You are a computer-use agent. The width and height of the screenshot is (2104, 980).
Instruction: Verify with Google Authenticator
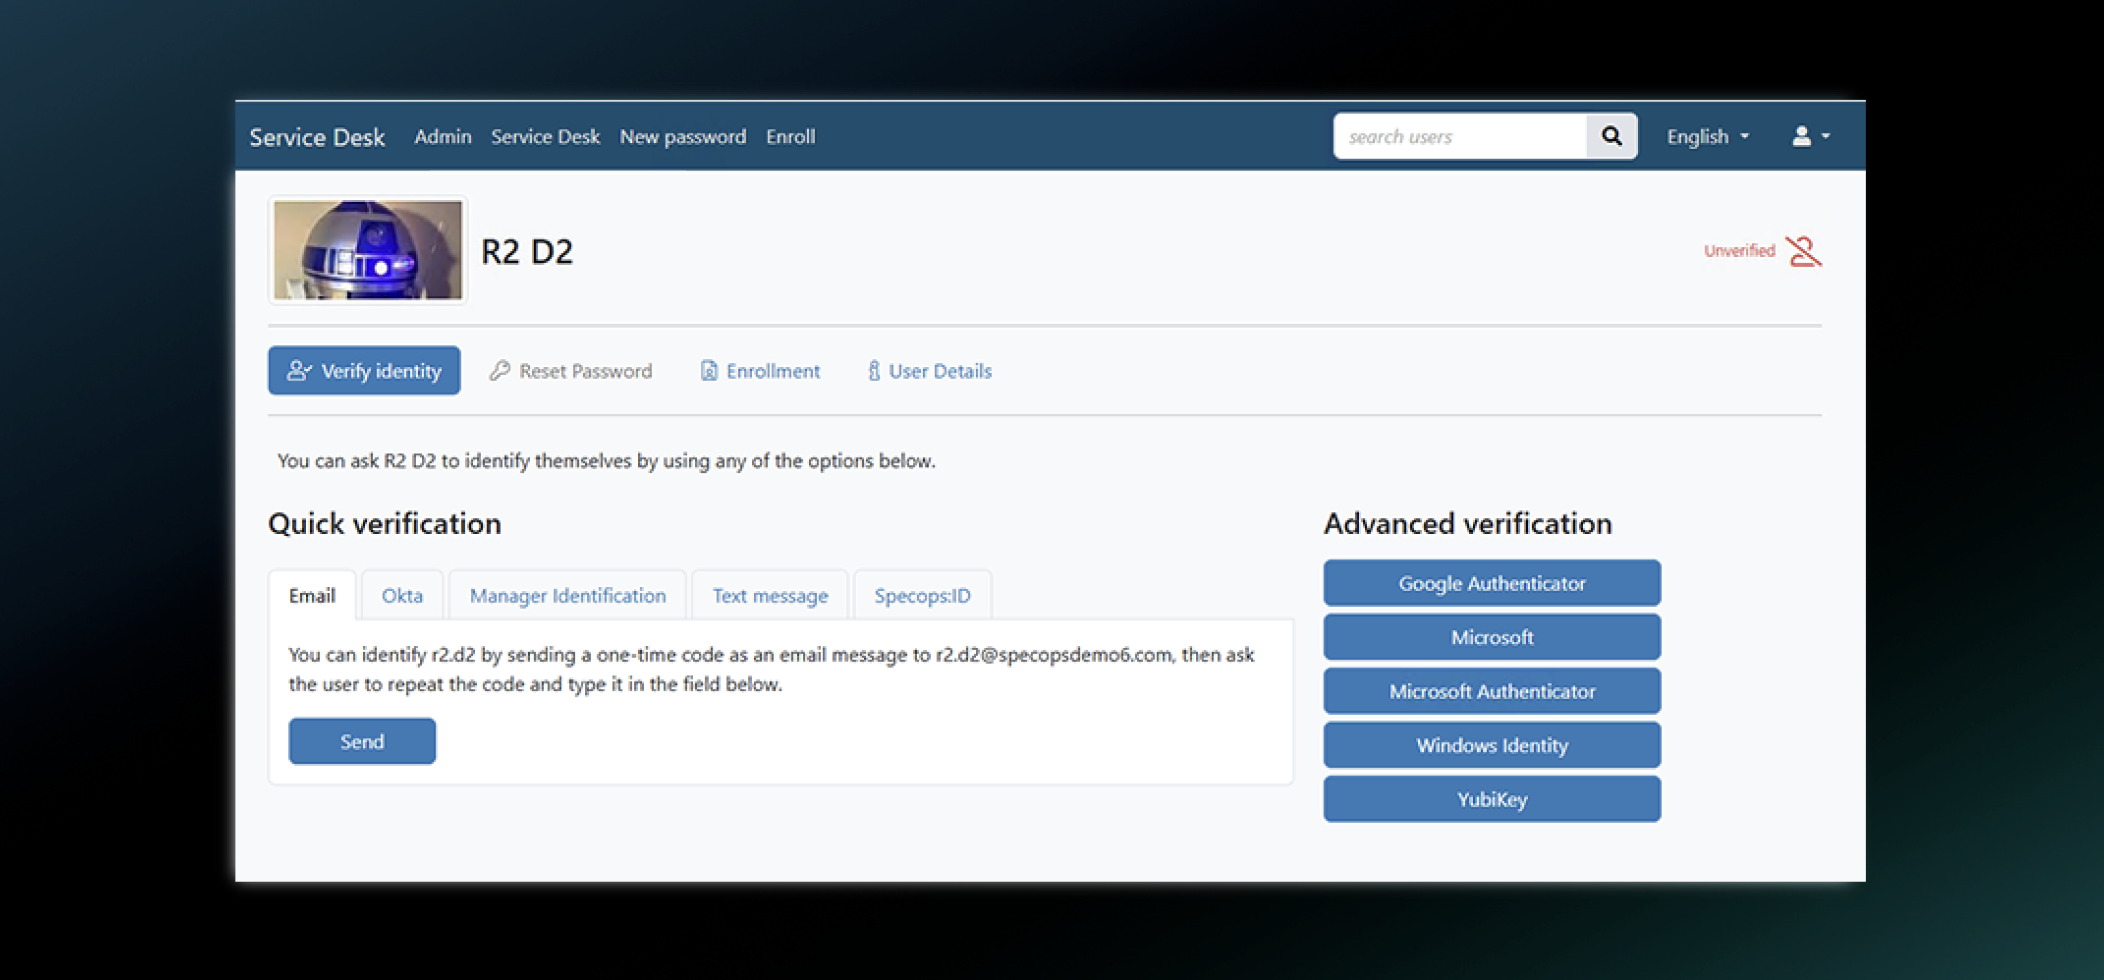pyautogui.click(x=1492, y=583)
